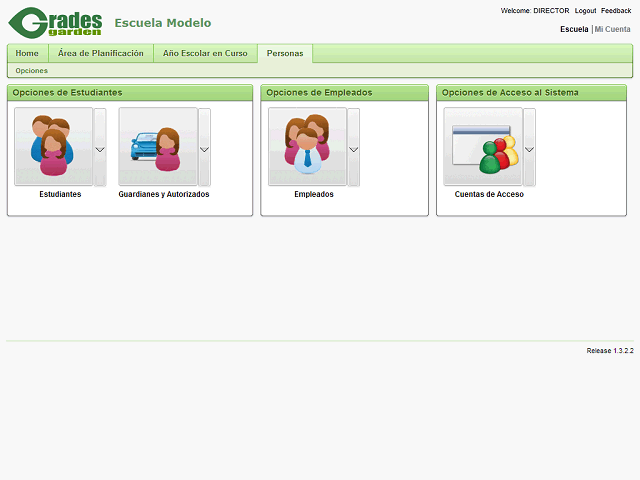The height and width of the screenshot is (480, 640).
Task: Expand the Guardianes y Autorizados dropdown arrow
Action: (204, 148)
